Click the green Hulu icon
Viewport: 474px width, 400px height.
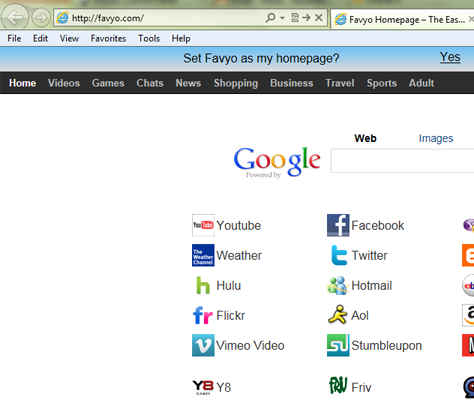(x=203, y=285)
